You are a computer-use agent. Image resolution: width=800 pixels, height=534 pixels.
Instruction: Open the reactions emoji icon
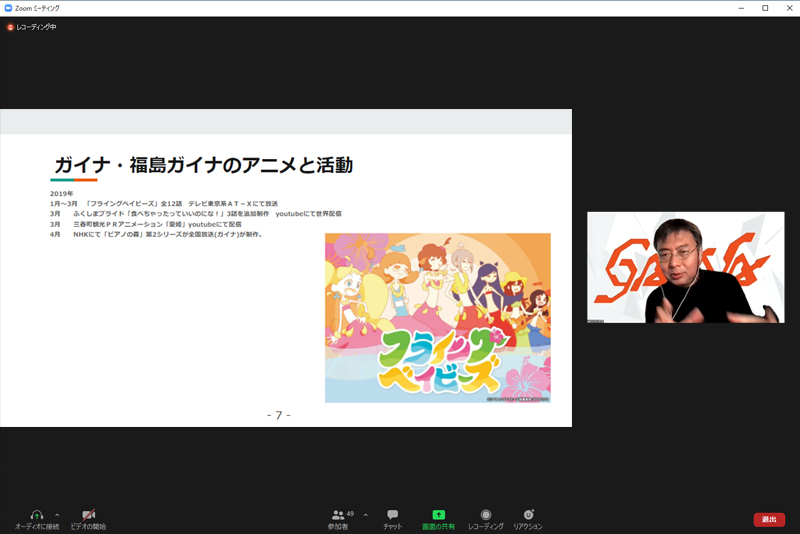(528, 514)
